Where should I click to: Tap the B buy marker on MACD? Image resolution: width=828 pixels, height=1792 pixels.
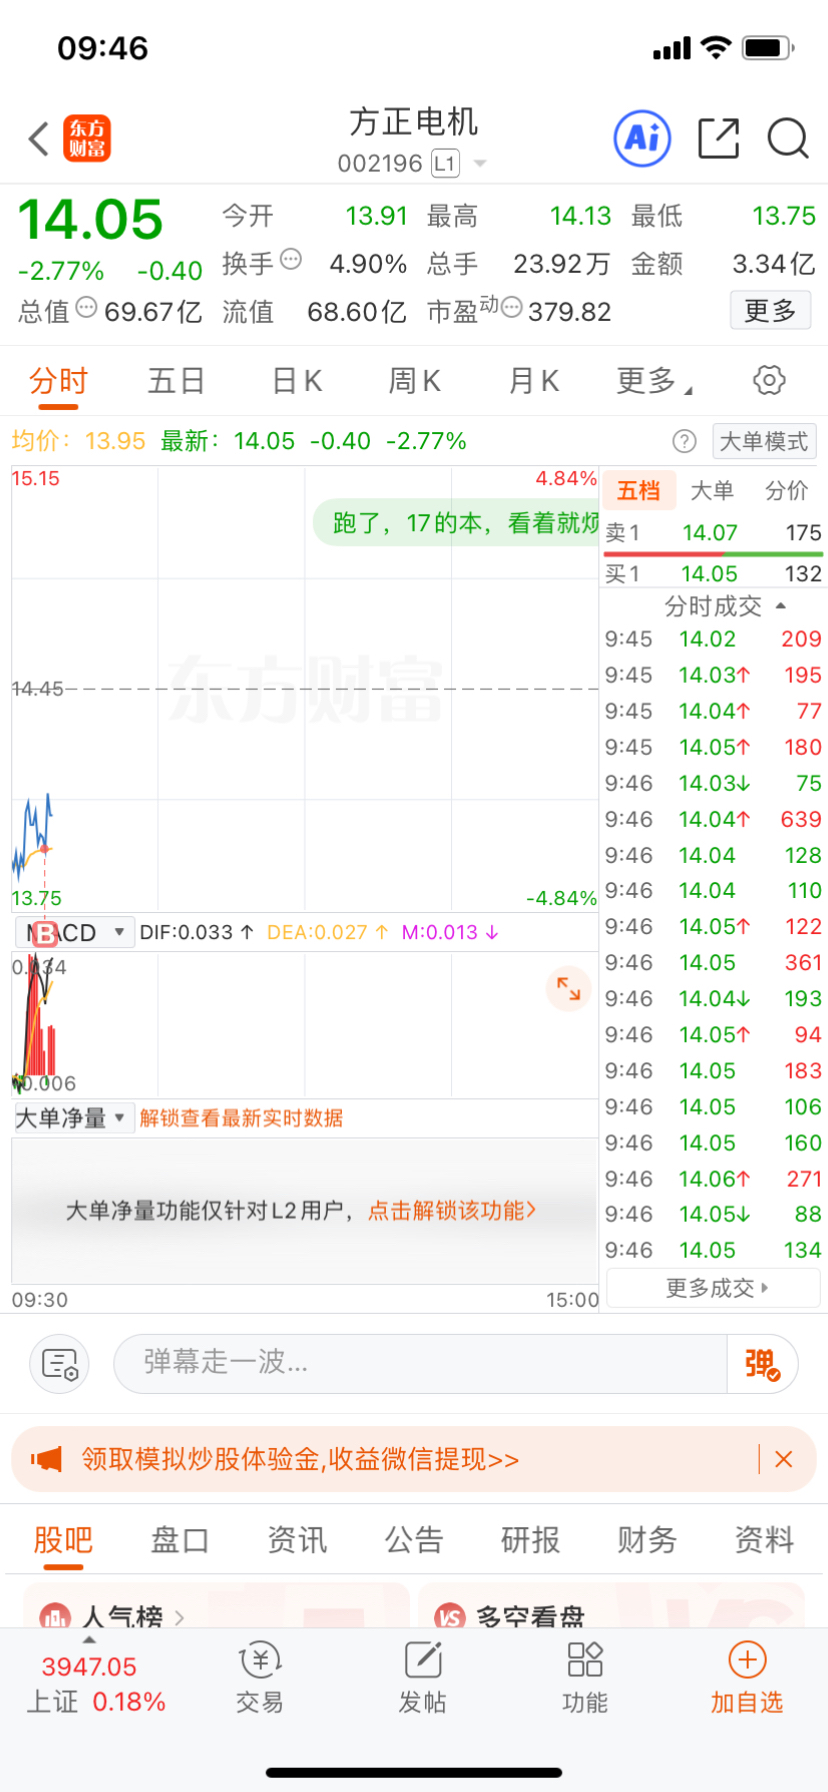tap(45, 934)
